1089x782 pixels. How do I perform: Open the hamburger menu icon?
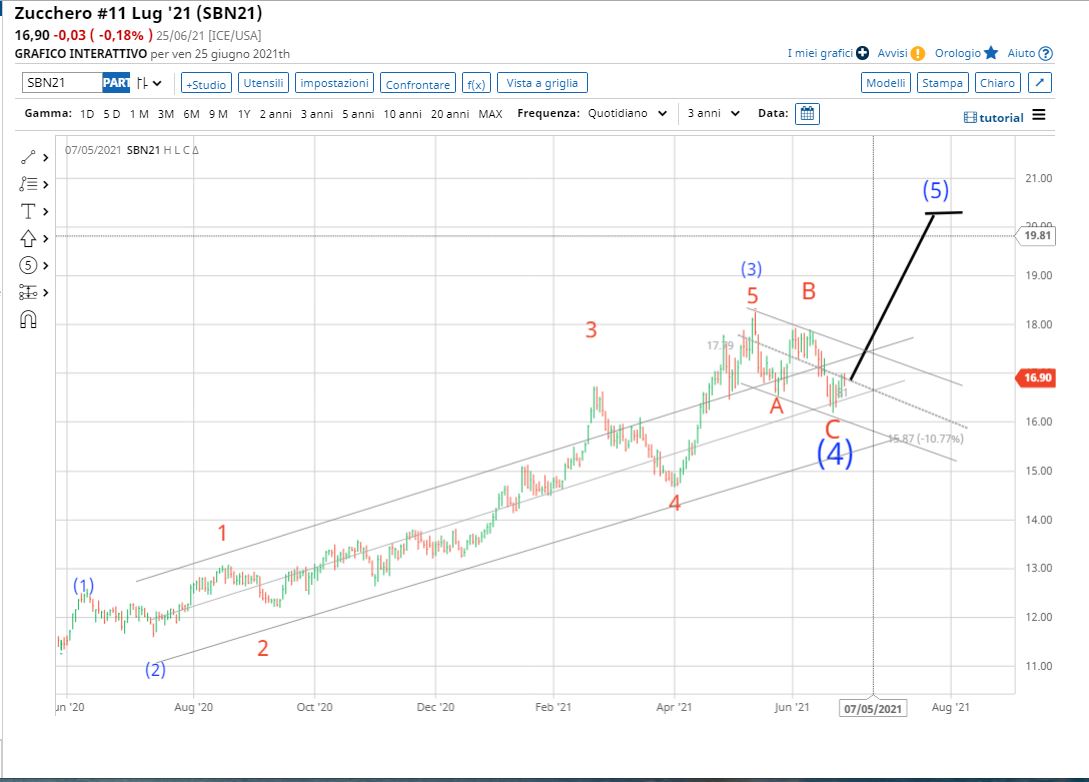coord(1039,115)
